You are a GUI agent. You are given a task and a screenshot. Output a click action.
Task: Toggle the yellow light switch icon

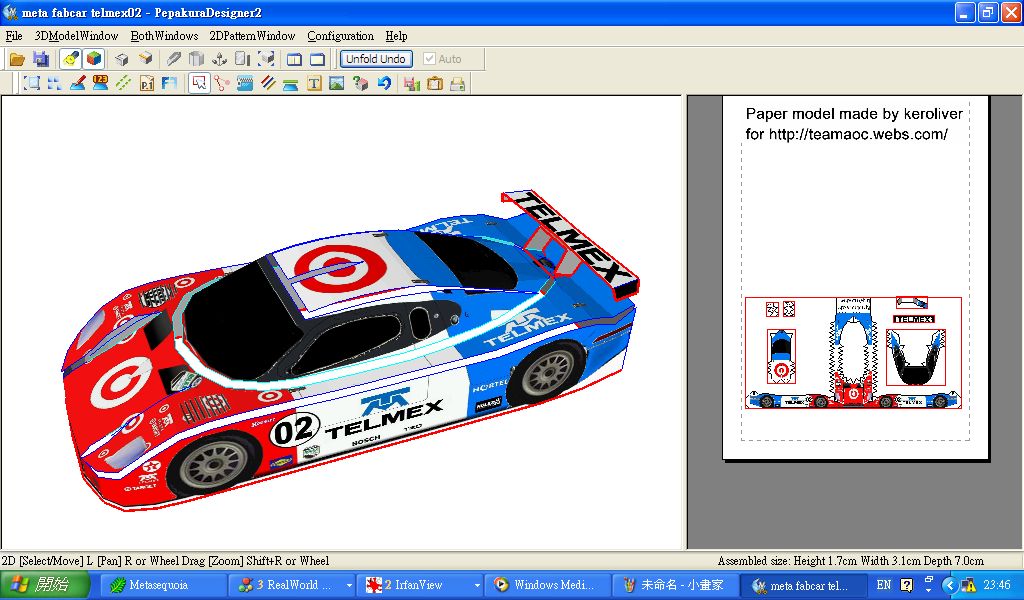point(70,59)
